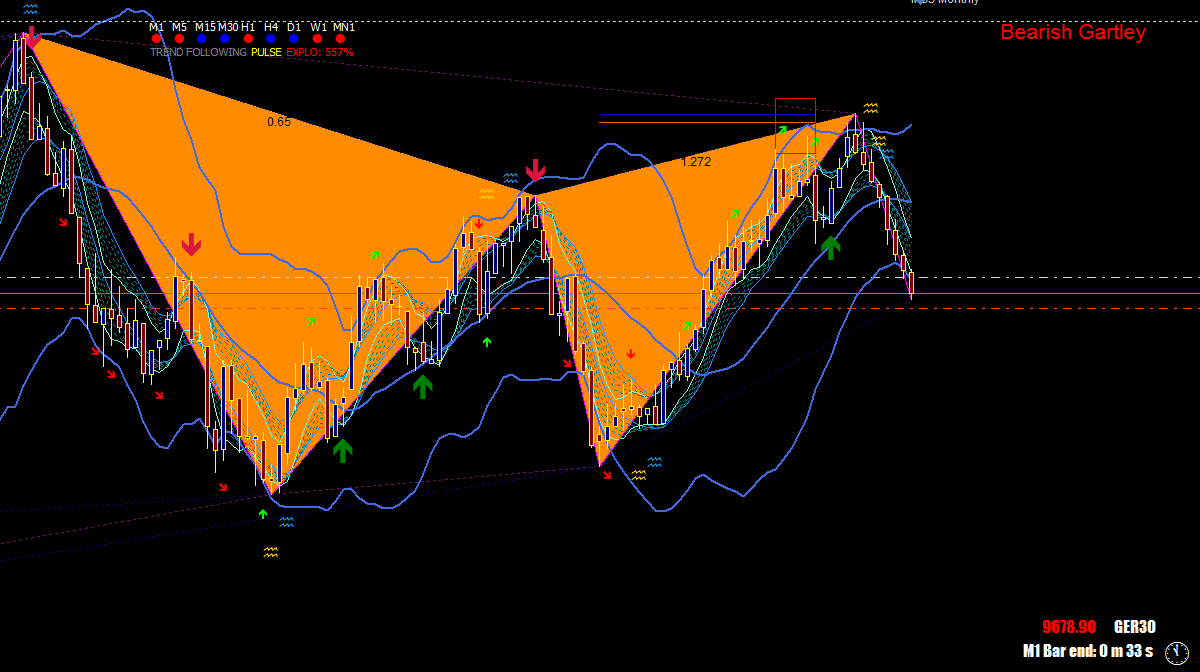Click the MN1 timeframe label
The height and width of the screenshot is (672, 1200).
coord(344,27)
